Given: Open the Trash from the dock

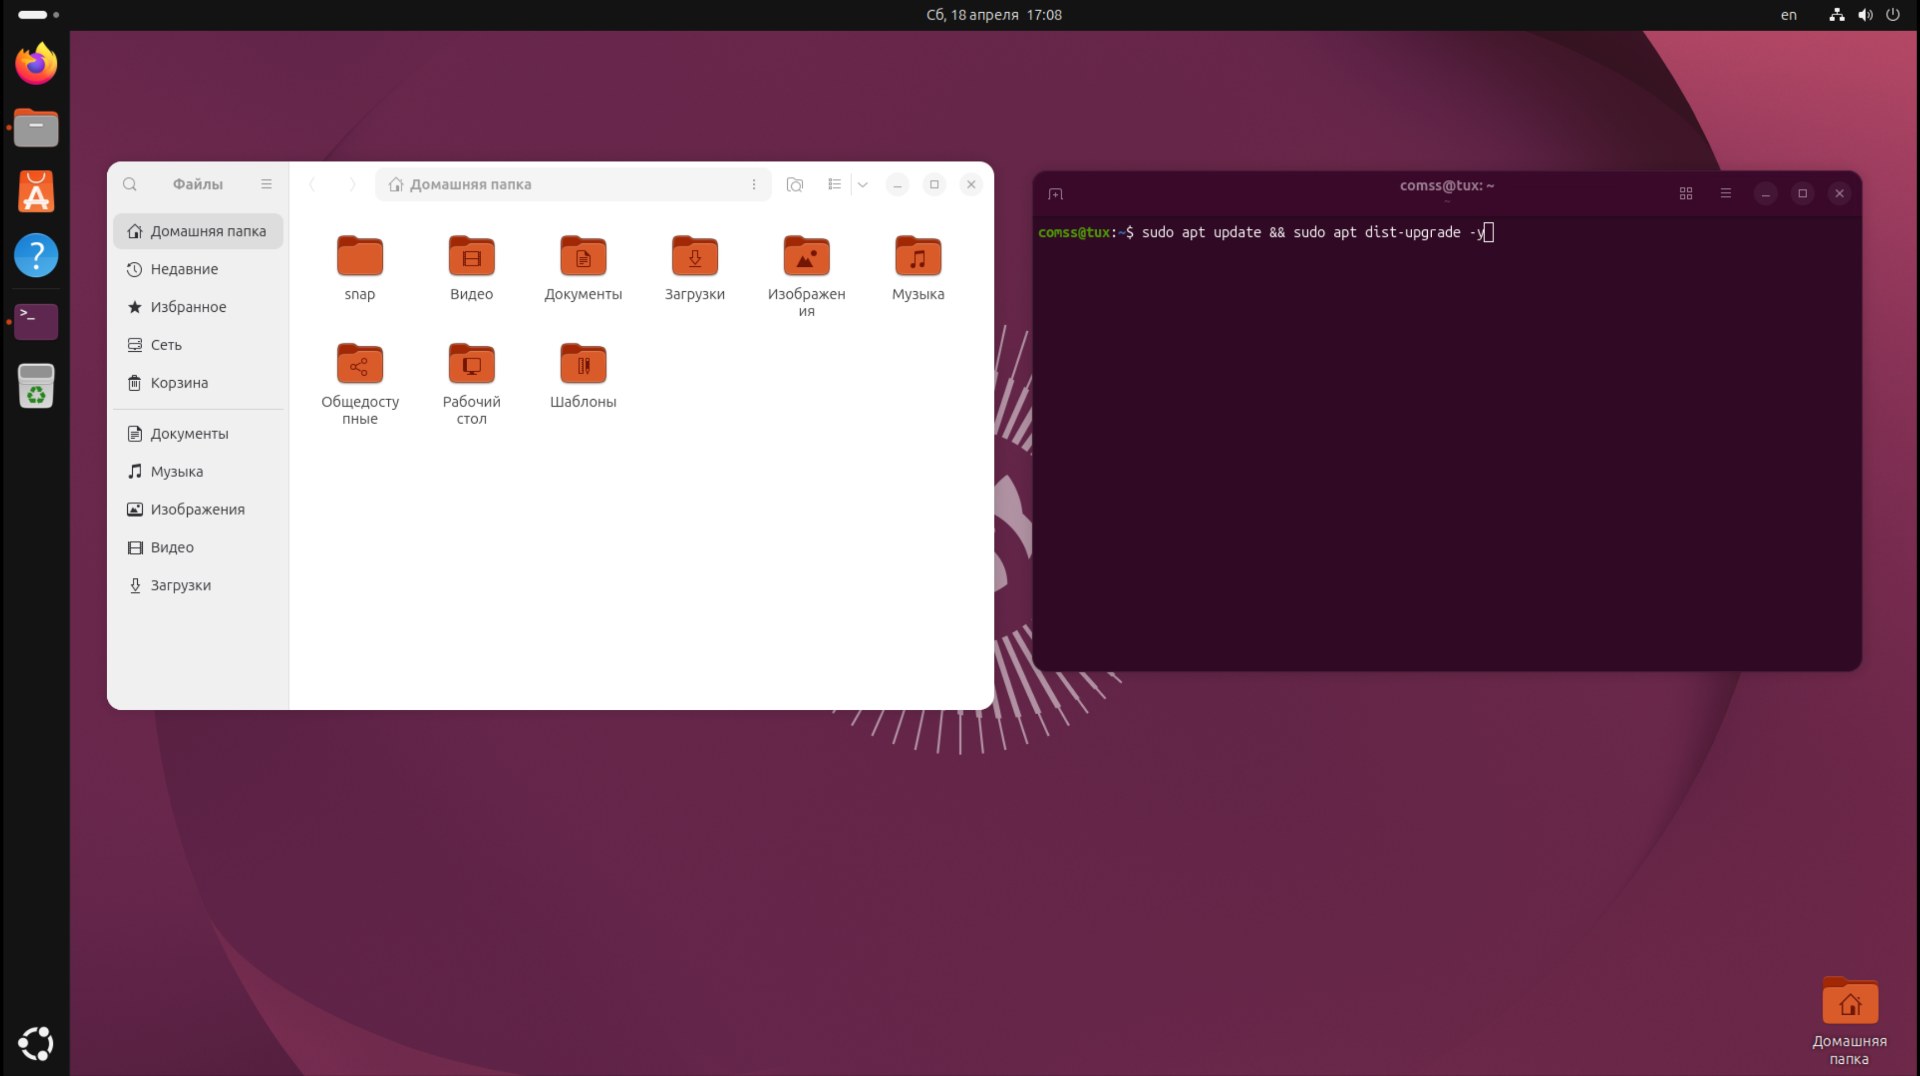Looking at the screenshot, I should 36,386.
